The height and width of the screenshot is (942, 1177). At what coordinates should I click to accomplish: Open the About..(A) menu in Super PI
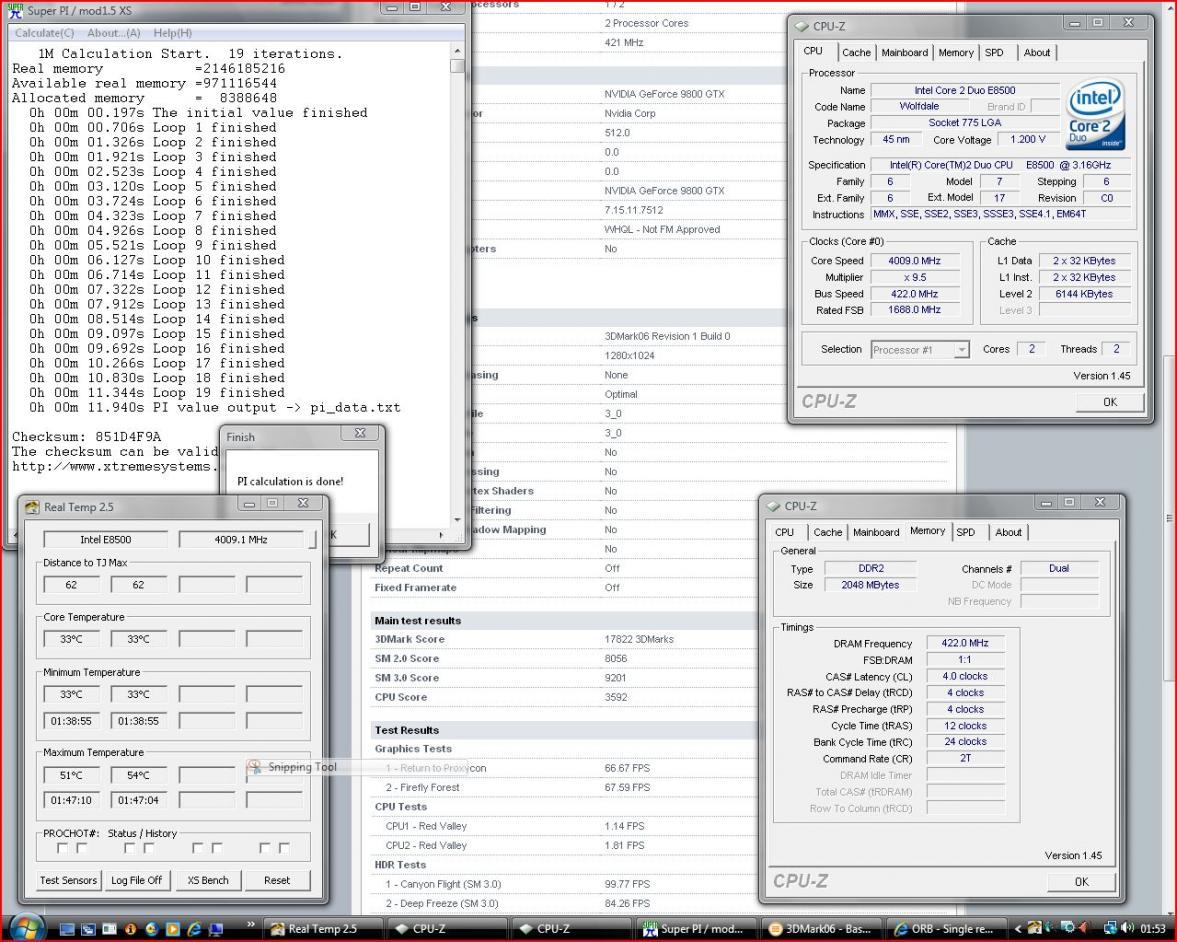113,33
